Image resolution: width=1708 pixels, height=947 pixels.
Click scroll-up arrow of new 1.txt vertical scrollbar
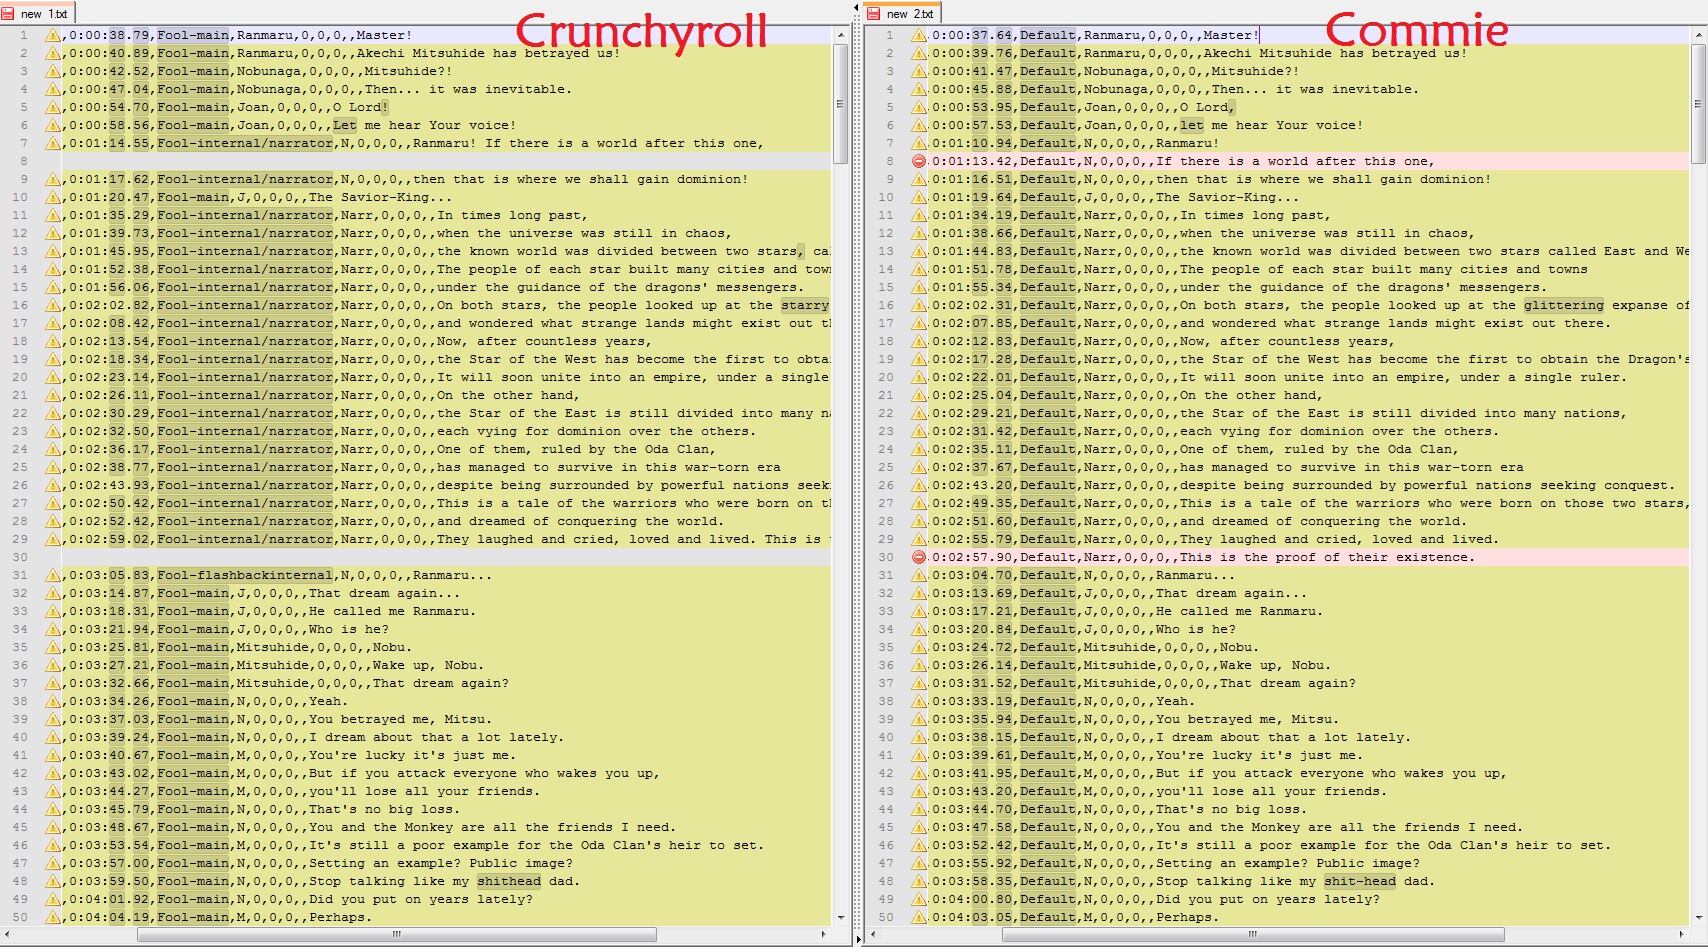(840, 35)
